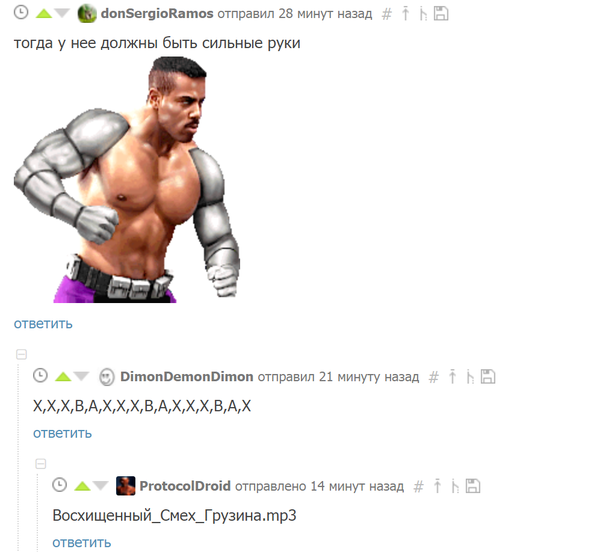
Task: Click the clock icon beside donSergioRamos
Action: point(21,13)
